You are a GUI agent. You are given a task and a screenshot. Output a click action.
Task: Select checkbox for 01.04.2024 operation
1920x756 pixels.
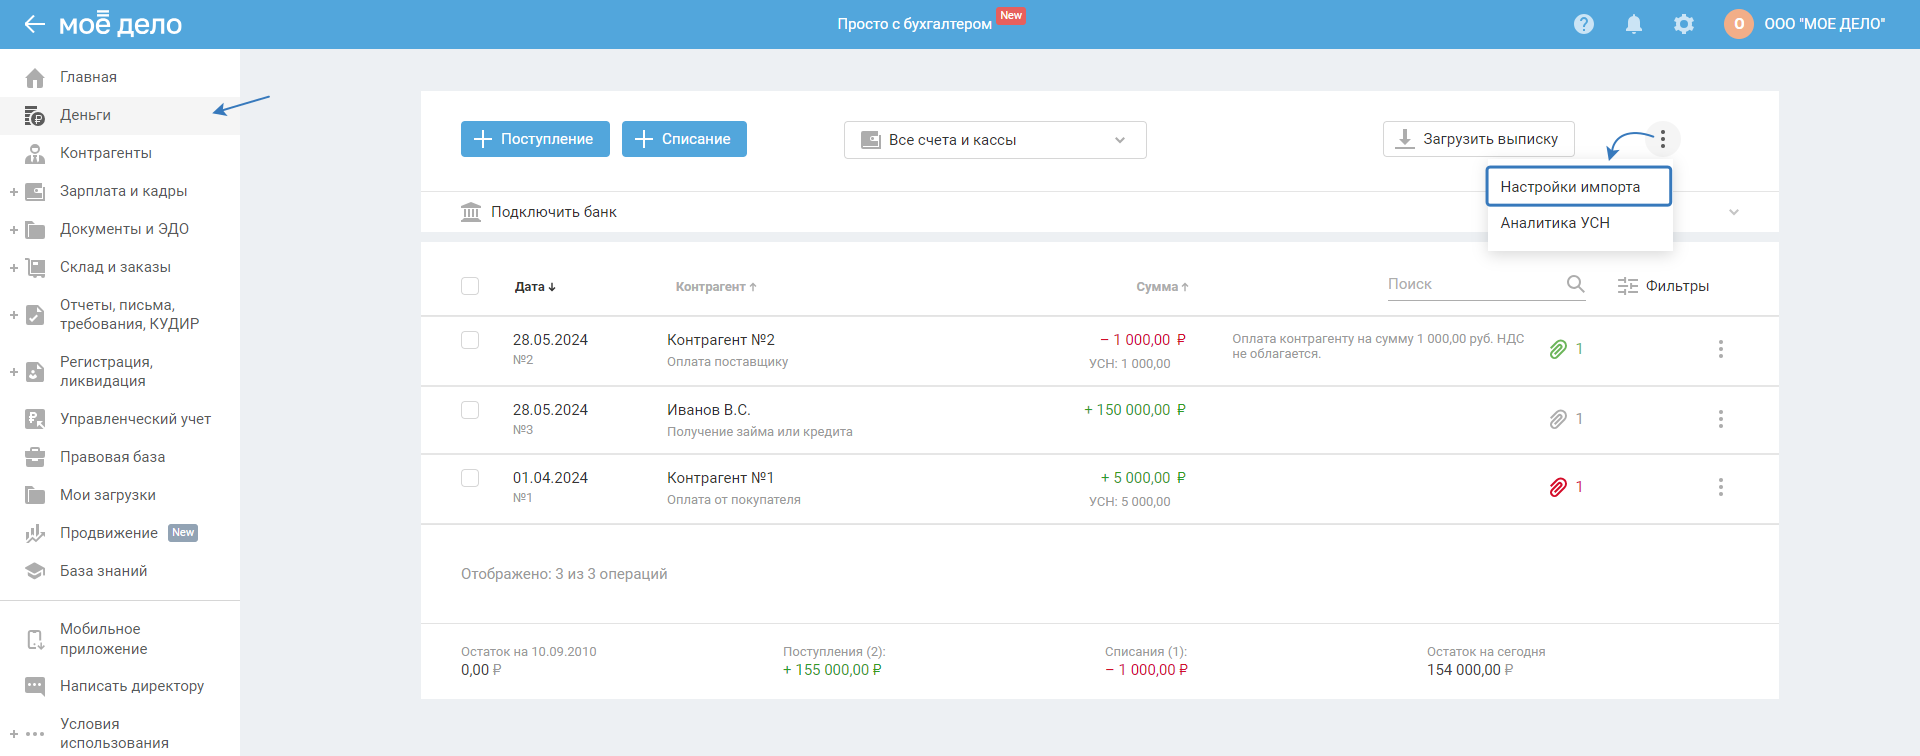coord(470,478)
